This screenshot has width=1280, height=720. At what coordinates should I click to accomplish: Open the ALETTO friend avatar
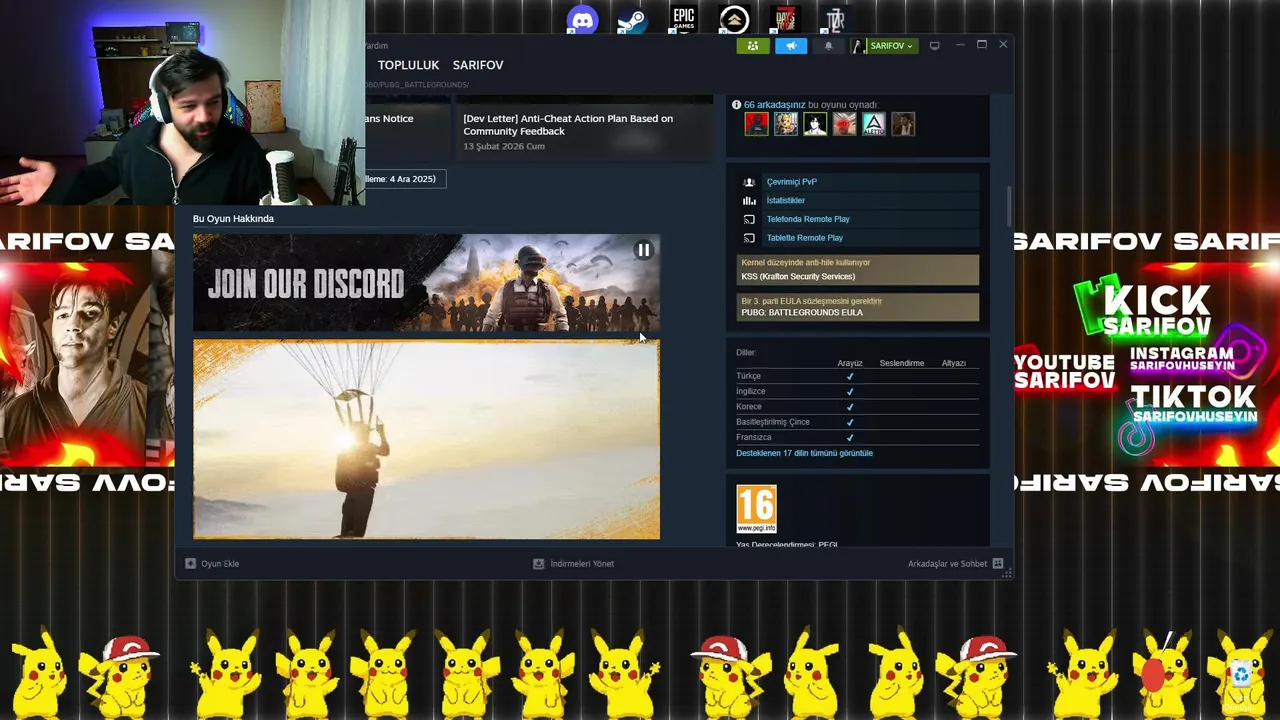[x=874, y=124]
